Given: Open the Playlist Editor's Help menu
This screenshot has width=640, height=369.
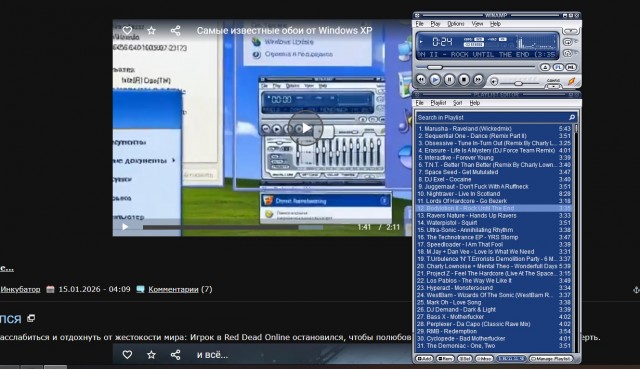Looking at the screenshot, I should pos(475,103).
